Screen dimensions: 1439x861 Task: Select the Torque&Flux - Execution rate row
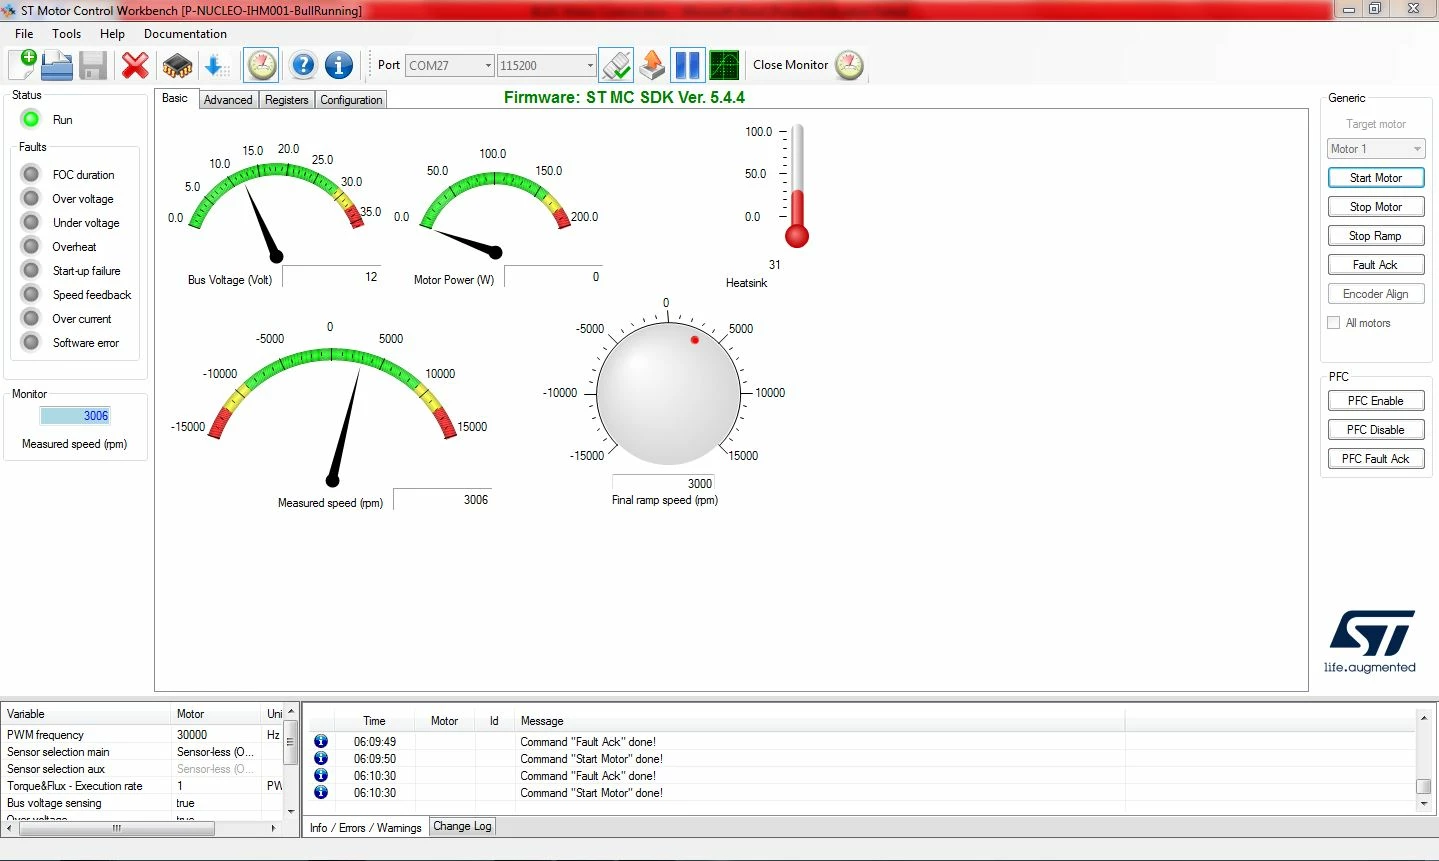[143, 786]
